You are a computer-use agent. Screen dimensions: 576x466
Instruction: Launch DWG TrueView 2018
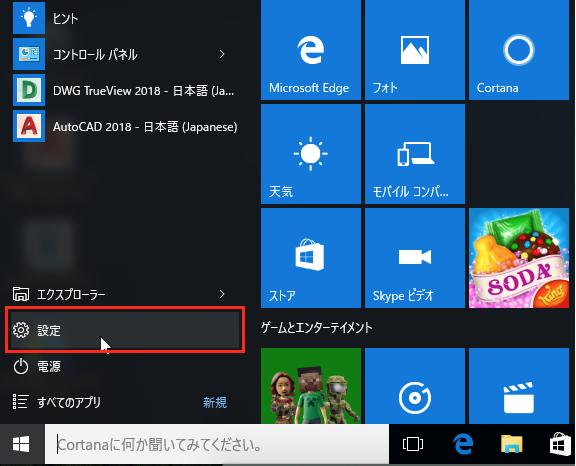click(125, 90)
